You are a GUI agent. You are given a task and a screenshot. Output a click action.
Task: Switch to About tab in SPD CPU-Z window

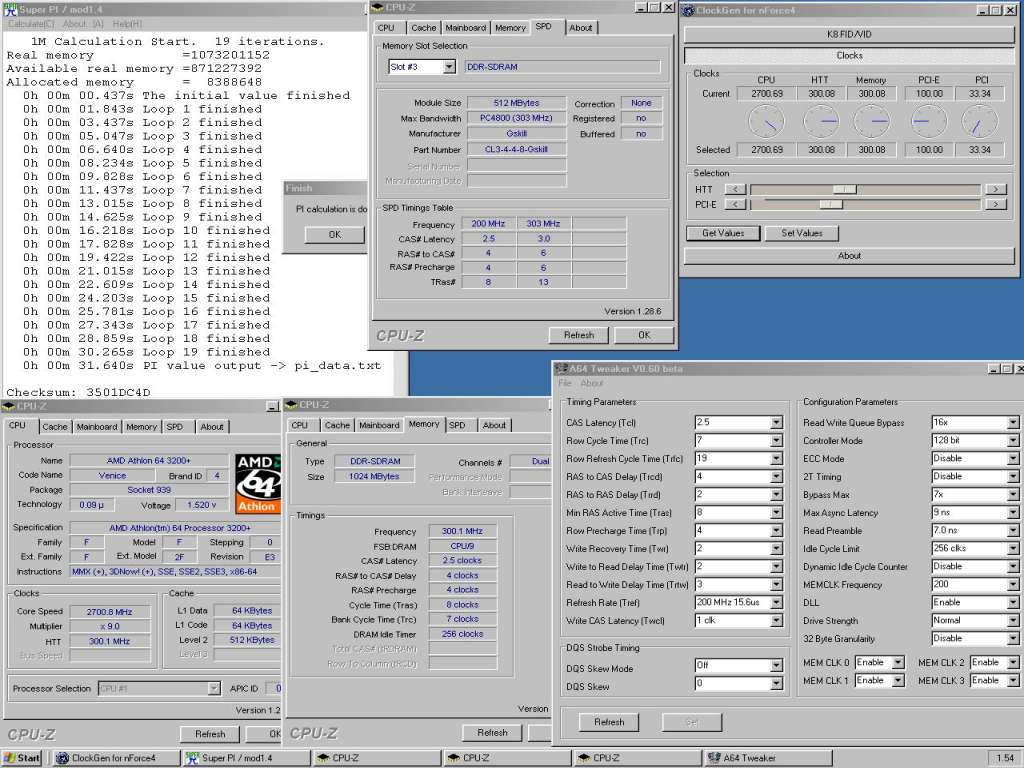[x=581, y=27]
